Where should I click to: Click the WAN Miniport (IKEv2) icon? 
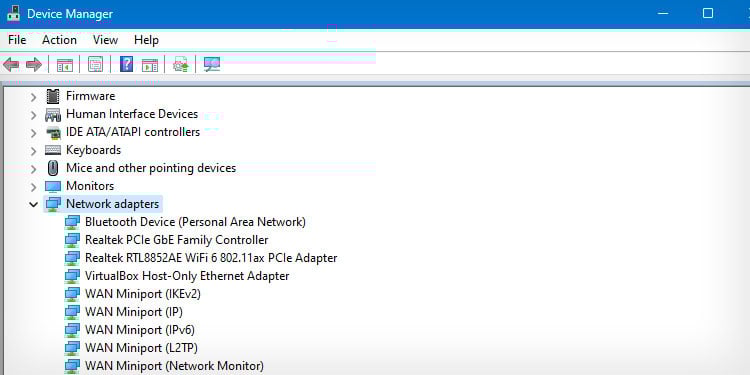coord(72,294)
